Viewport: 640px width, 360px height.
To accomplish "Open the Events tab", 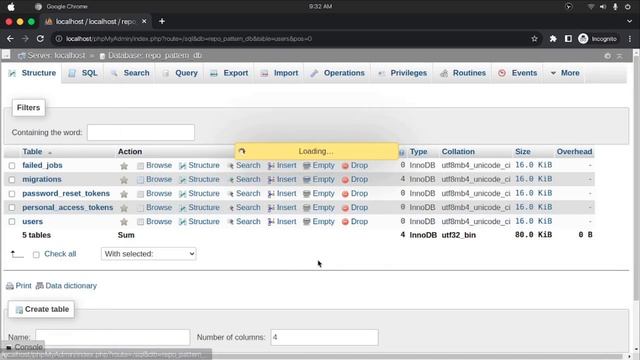I will coord(518,73).
